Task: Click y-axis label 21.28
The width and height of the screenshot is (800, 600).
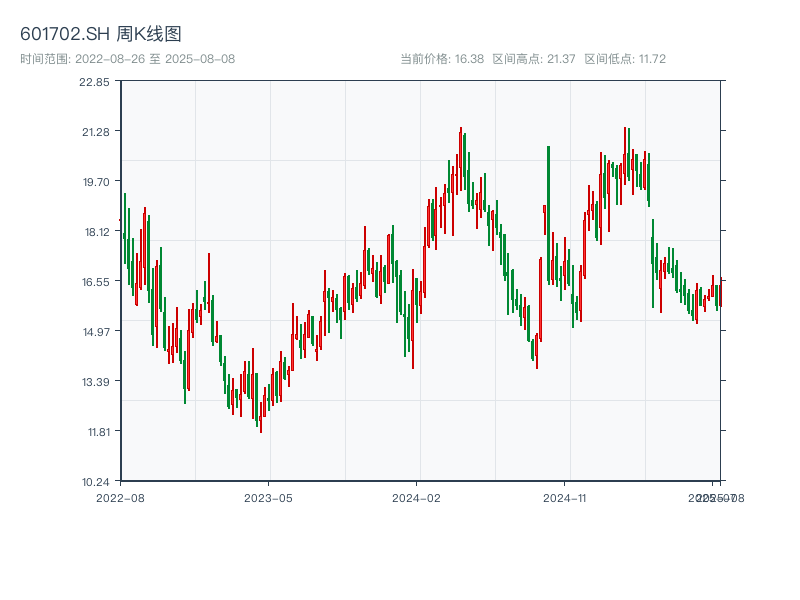Action: point(95,132)
